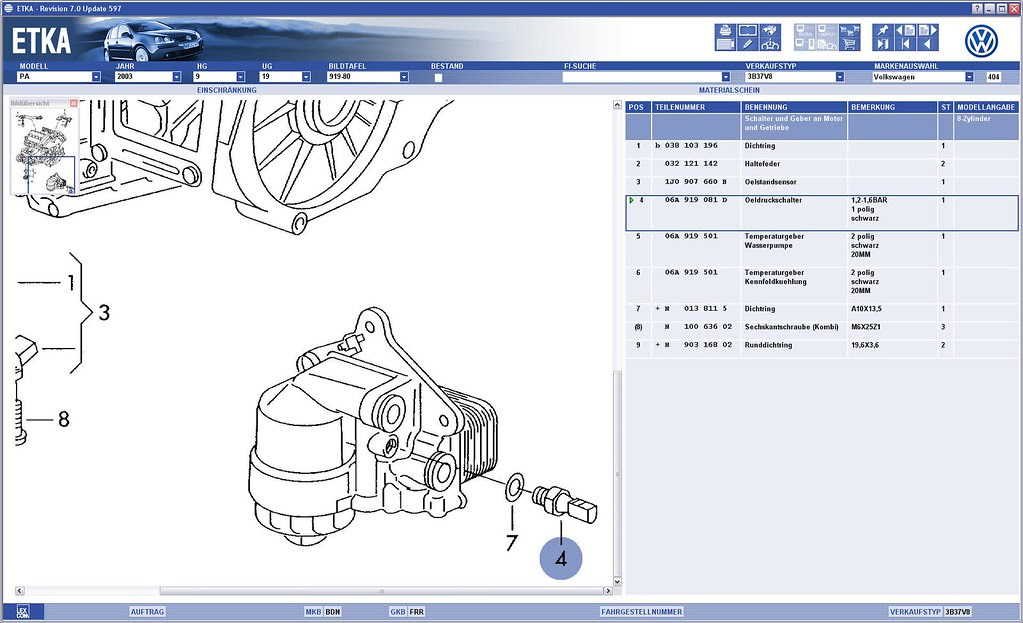Image resolution: width=1023 pixels, height=623 pixels.
Task: Click the Volkswagen logo
Action: click(x=981, y=41)
